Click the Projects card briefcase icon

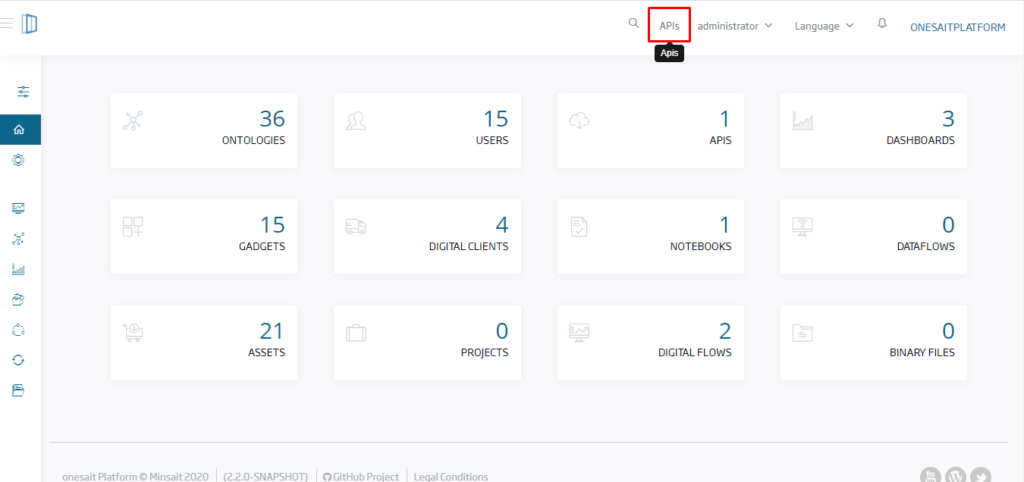tap(357, 333)
